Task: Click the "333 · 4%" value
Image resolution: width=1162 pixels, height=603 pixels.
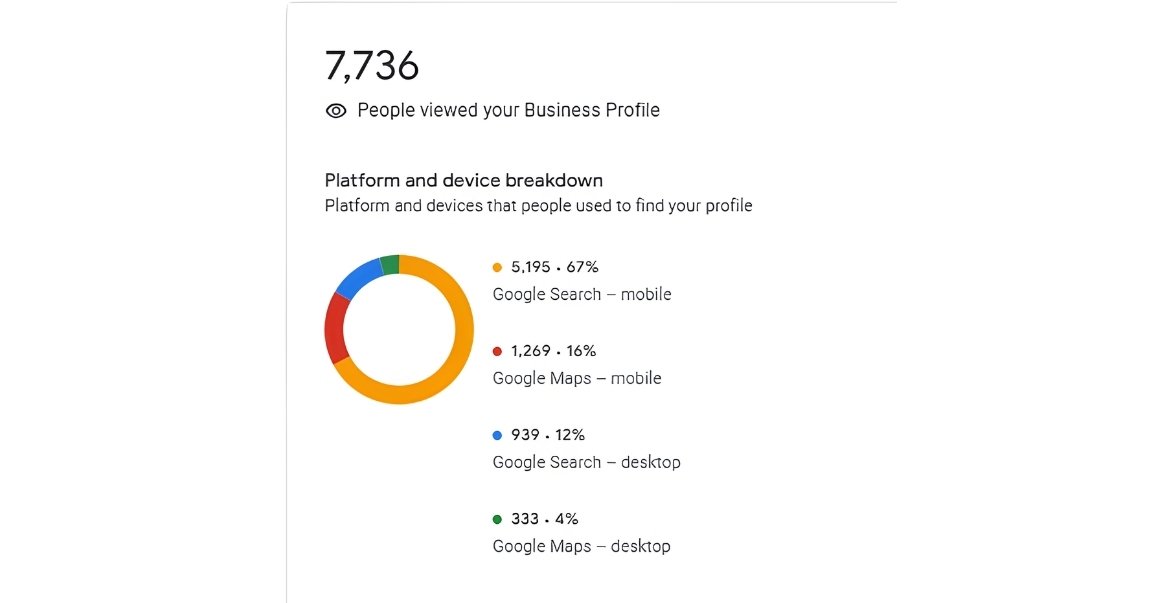Action: pos(544,519)
